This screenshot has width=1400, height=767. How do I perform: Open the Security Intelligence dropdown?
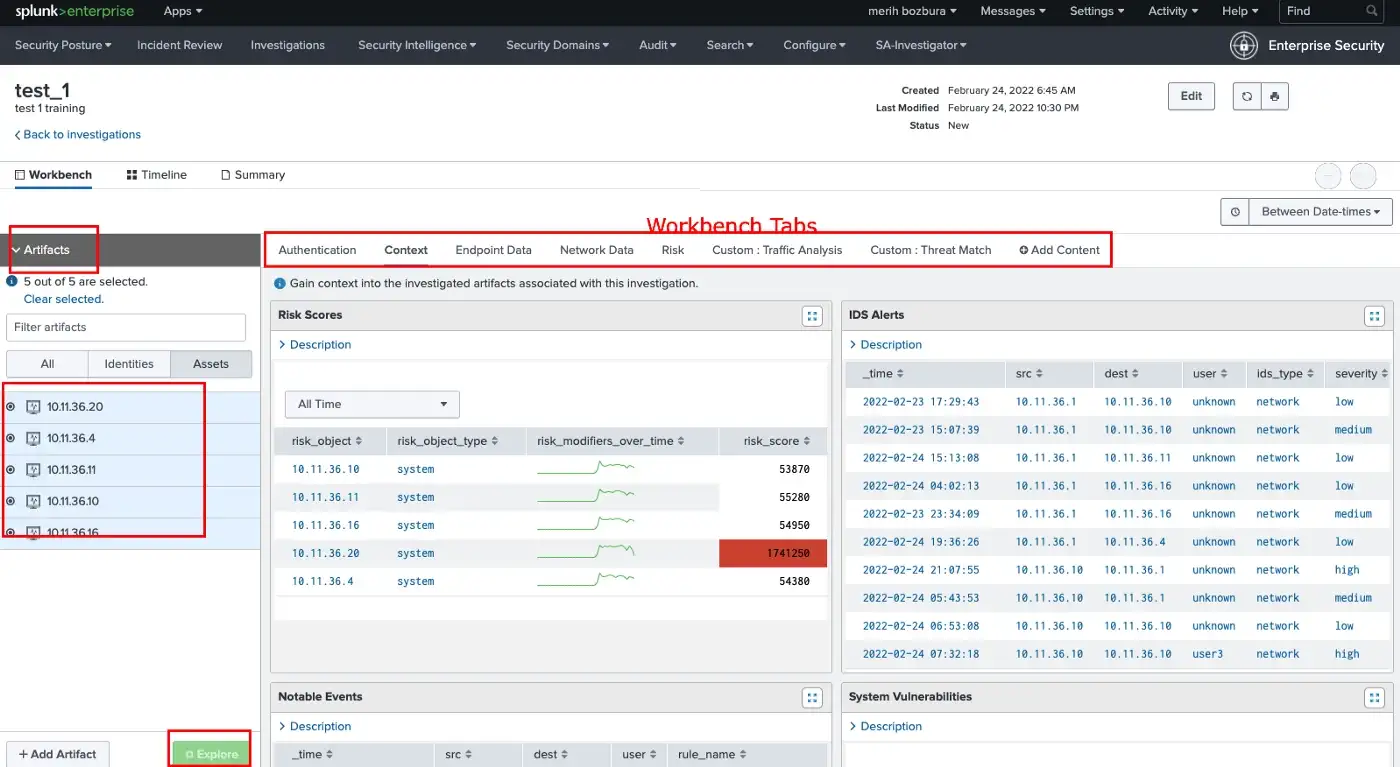click(x=417, y=45)
